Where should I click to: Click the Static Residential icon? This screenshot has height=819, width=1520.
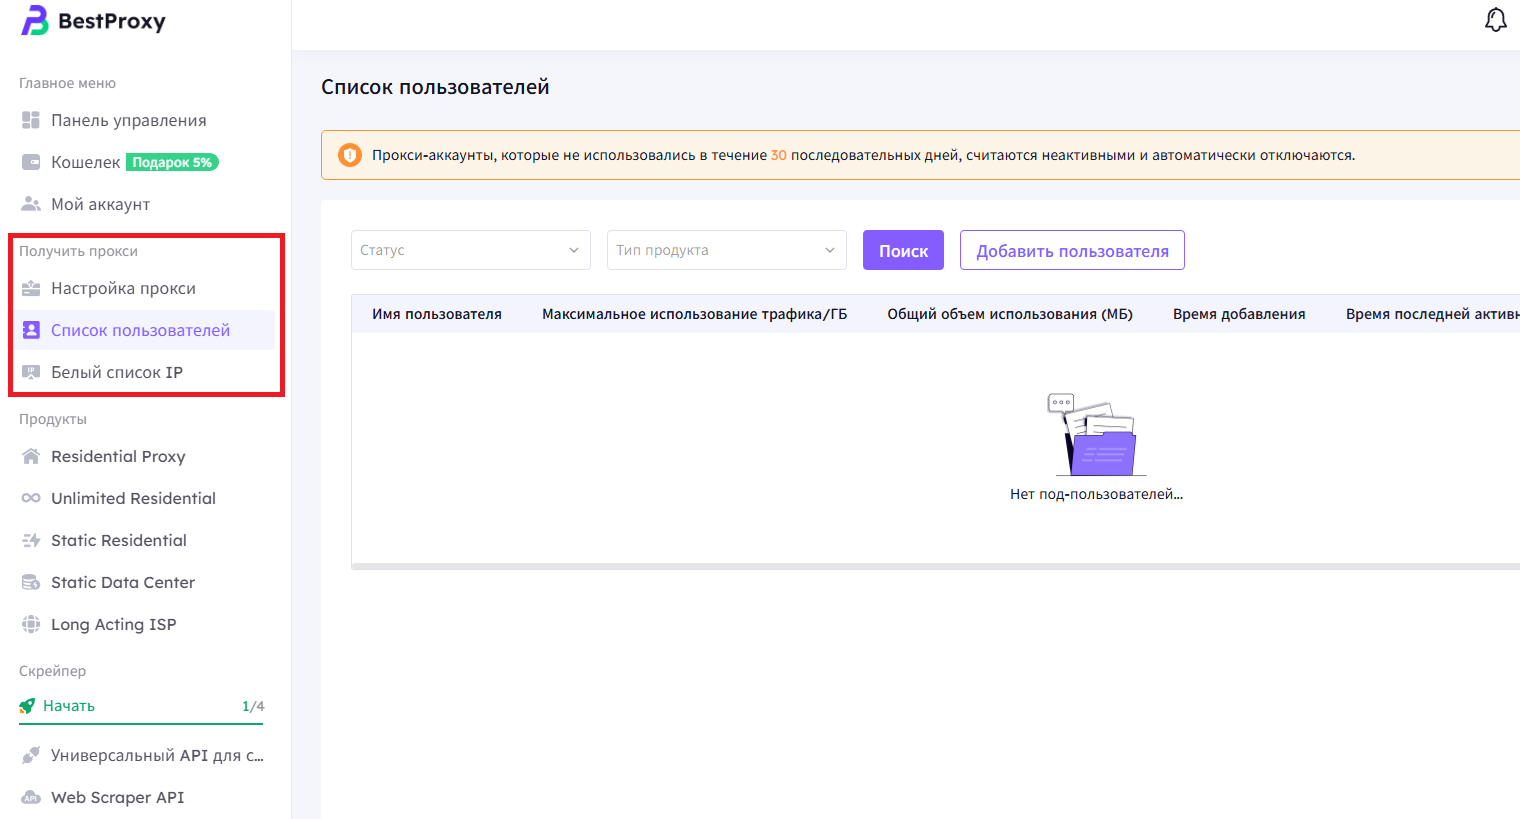click(31, 540)
